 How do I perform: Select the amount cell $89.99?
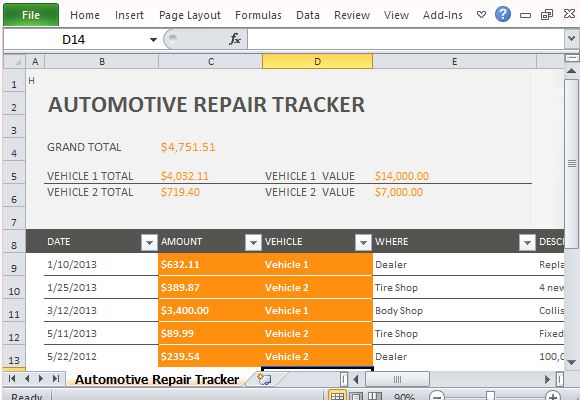[x=210, y=333]
